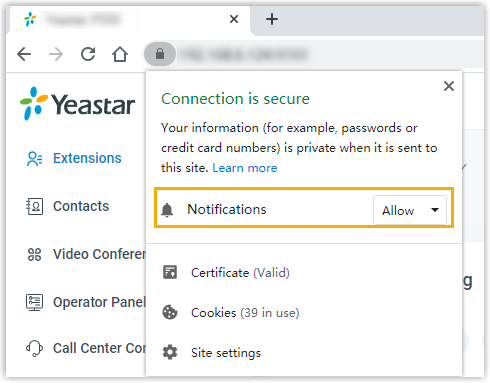The height and width of the screenshot is (383, 490).
Task: Click the Connection is secure heading
Action: pos(235,99)
